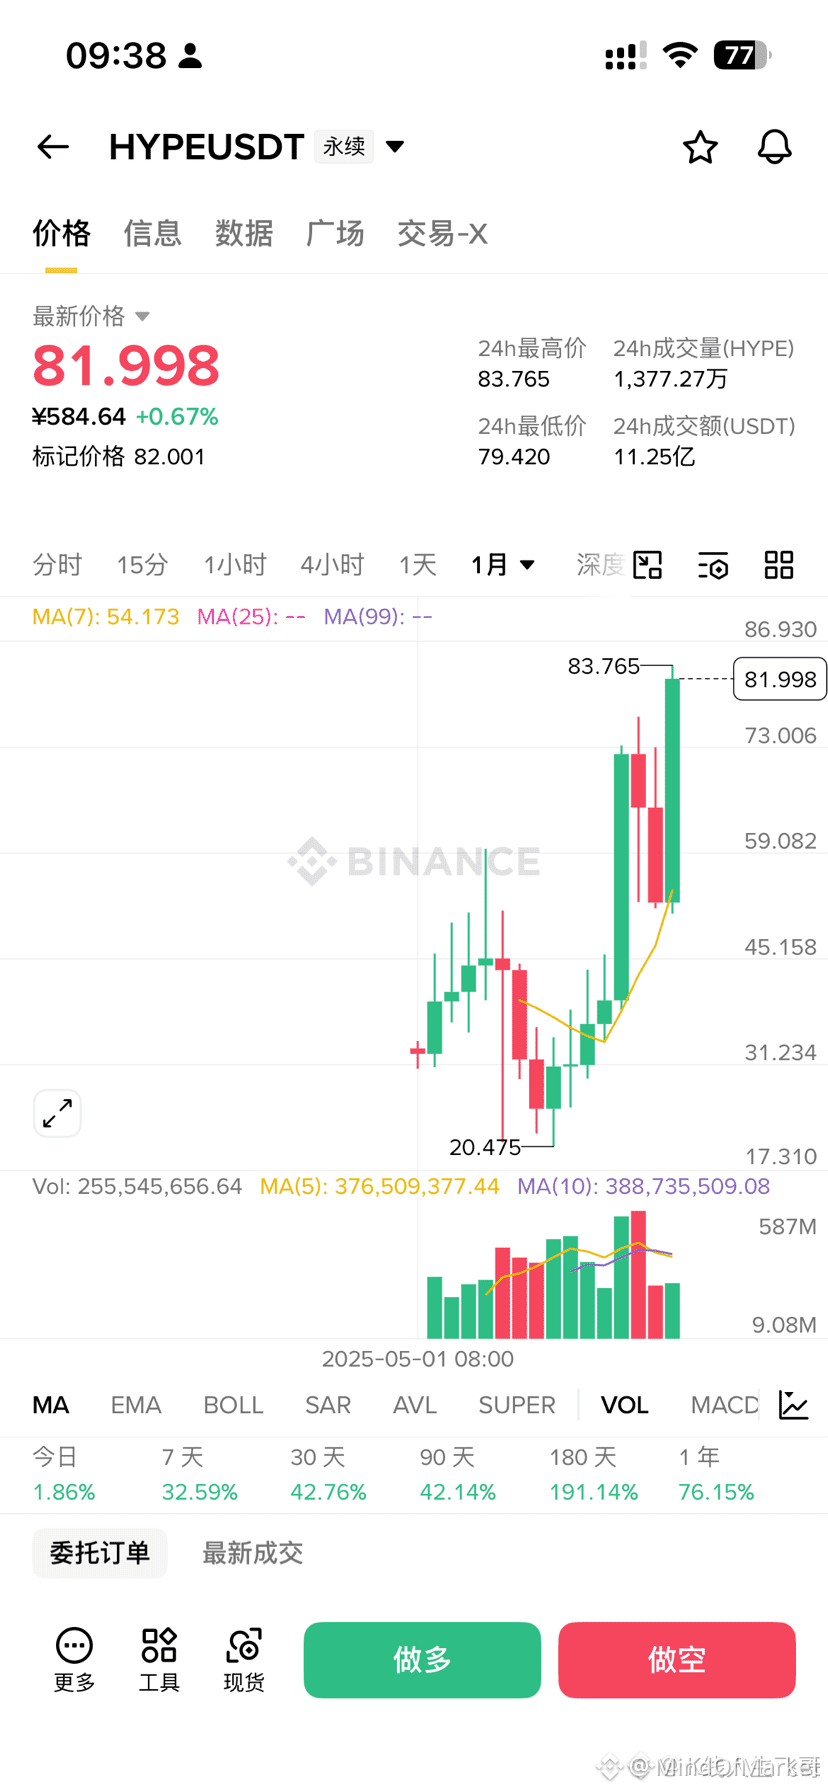Open the 1月 timeframe dropdown

pyautogui.click(x=503, y=565)
